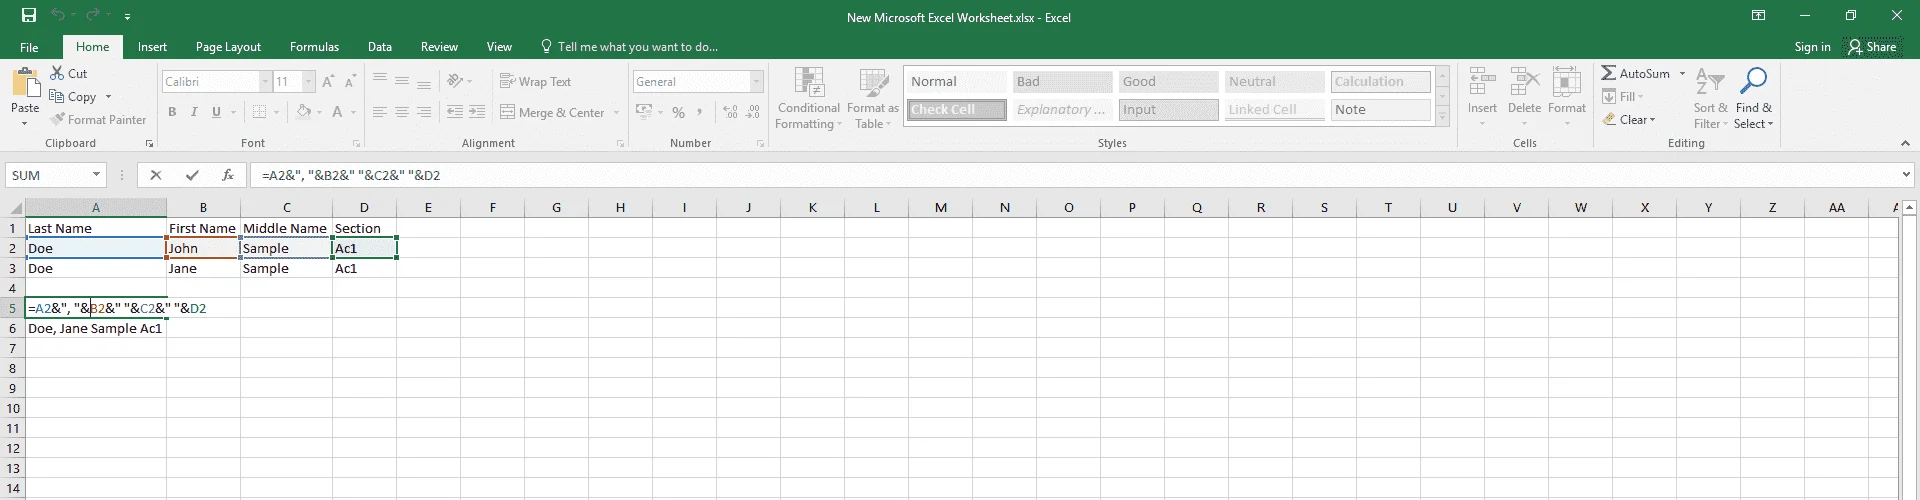Apply the Good cell style
The height and width of the screenshot is (500, 1920).
point(1168,82)
